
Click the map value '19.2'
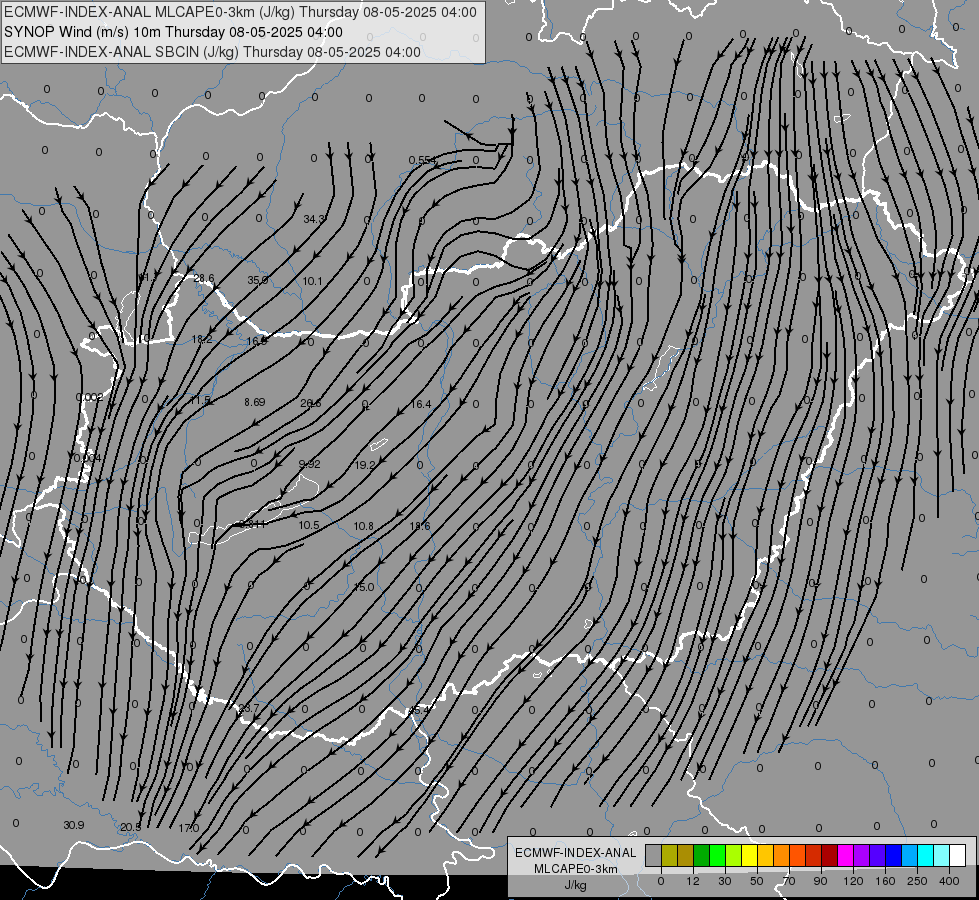[365, 465]
